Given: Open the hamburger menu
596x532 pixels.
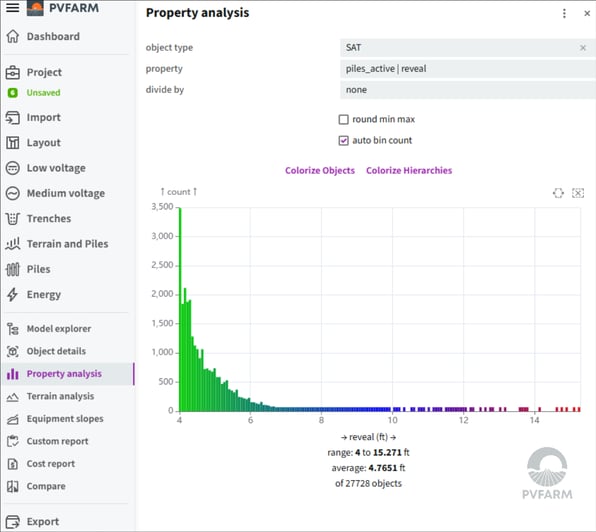Looking at the screenshot, I should coord(13,7).
